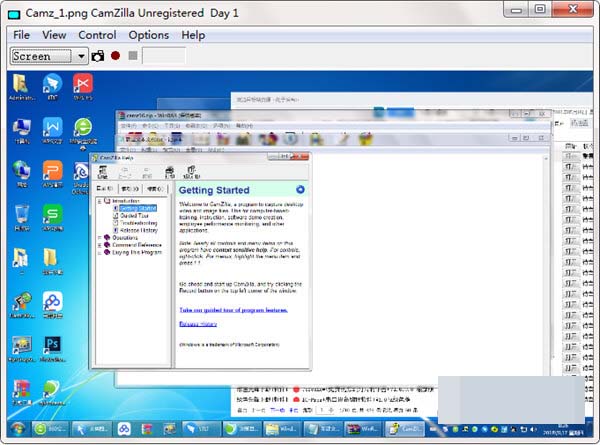Click the blue bird app desktop icon
The image size is (600, 445).
click(x=52, y=86)
